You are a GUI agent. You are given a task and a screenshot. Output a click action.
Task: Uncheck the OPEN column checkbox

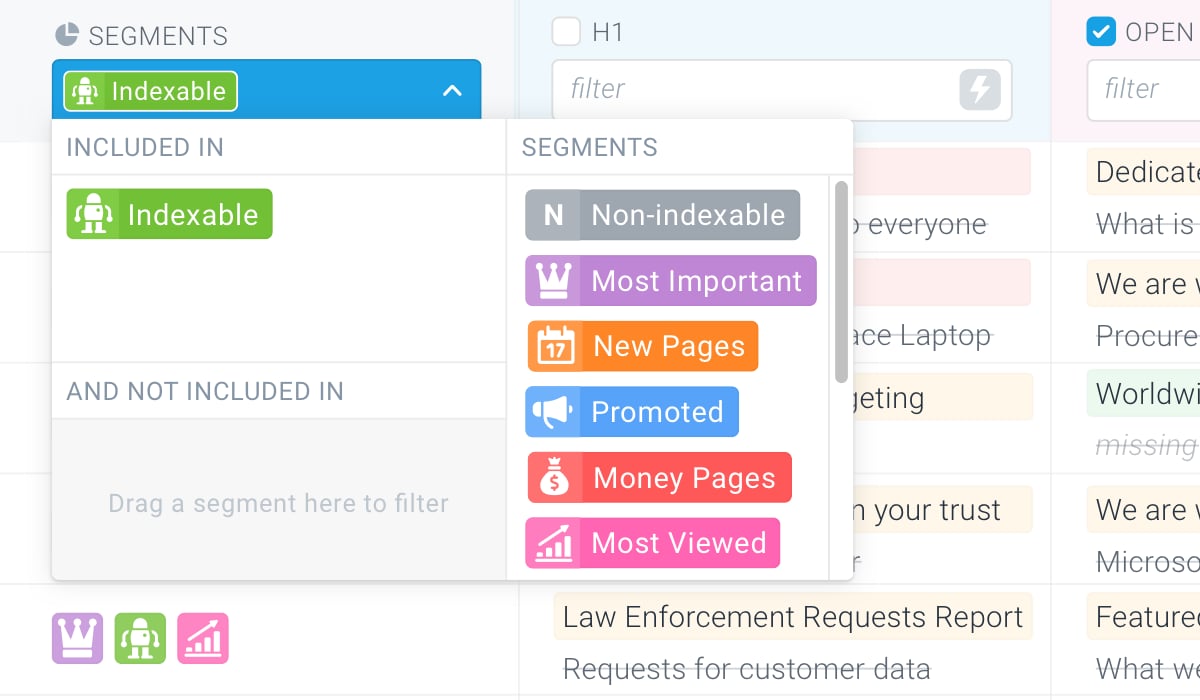click(1101, 32)
